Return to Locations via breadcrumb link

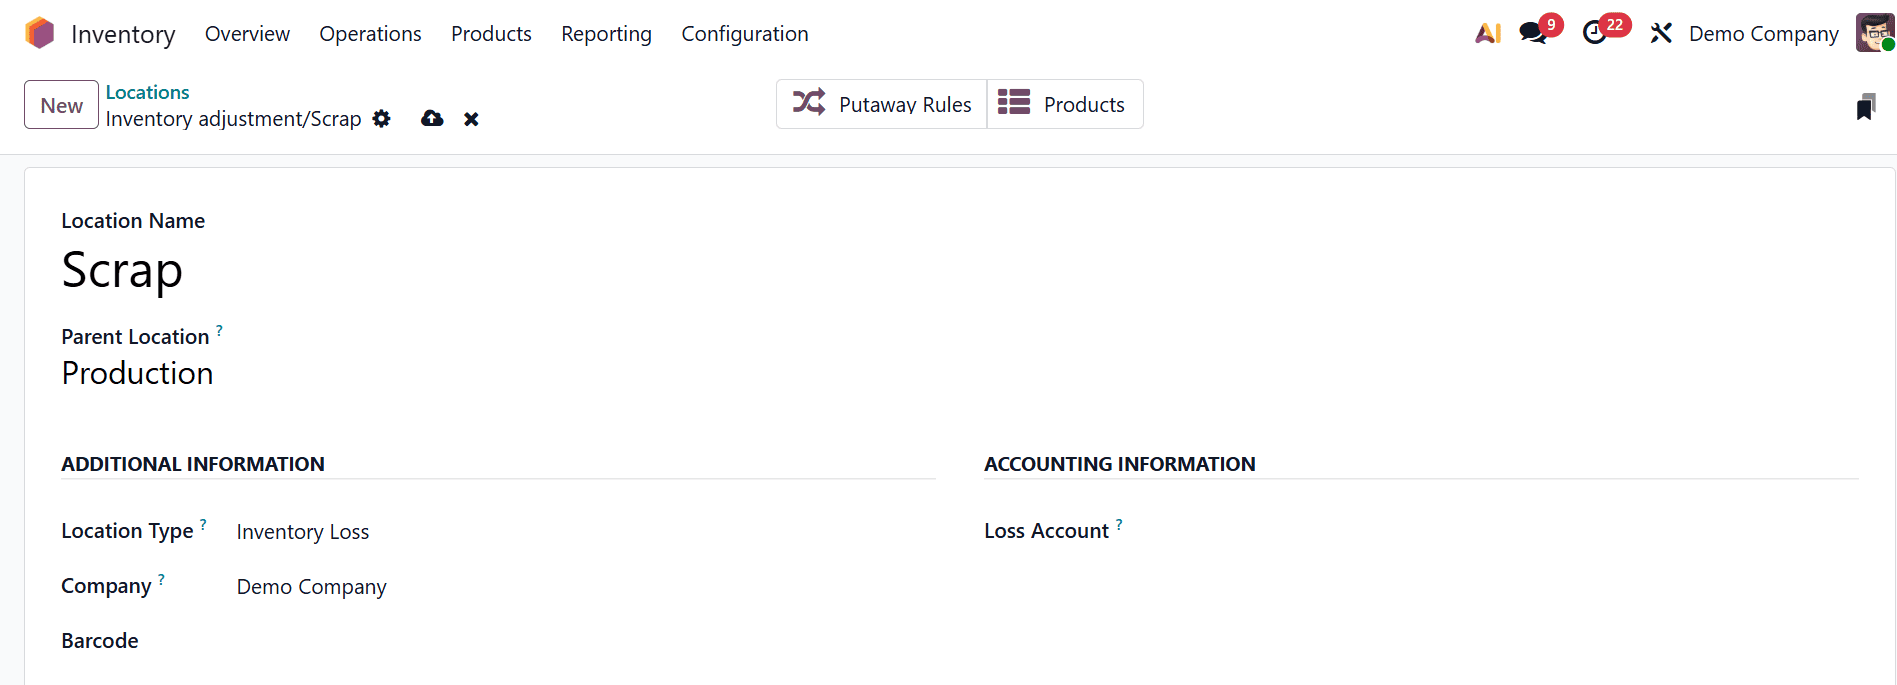coord(147,92)
